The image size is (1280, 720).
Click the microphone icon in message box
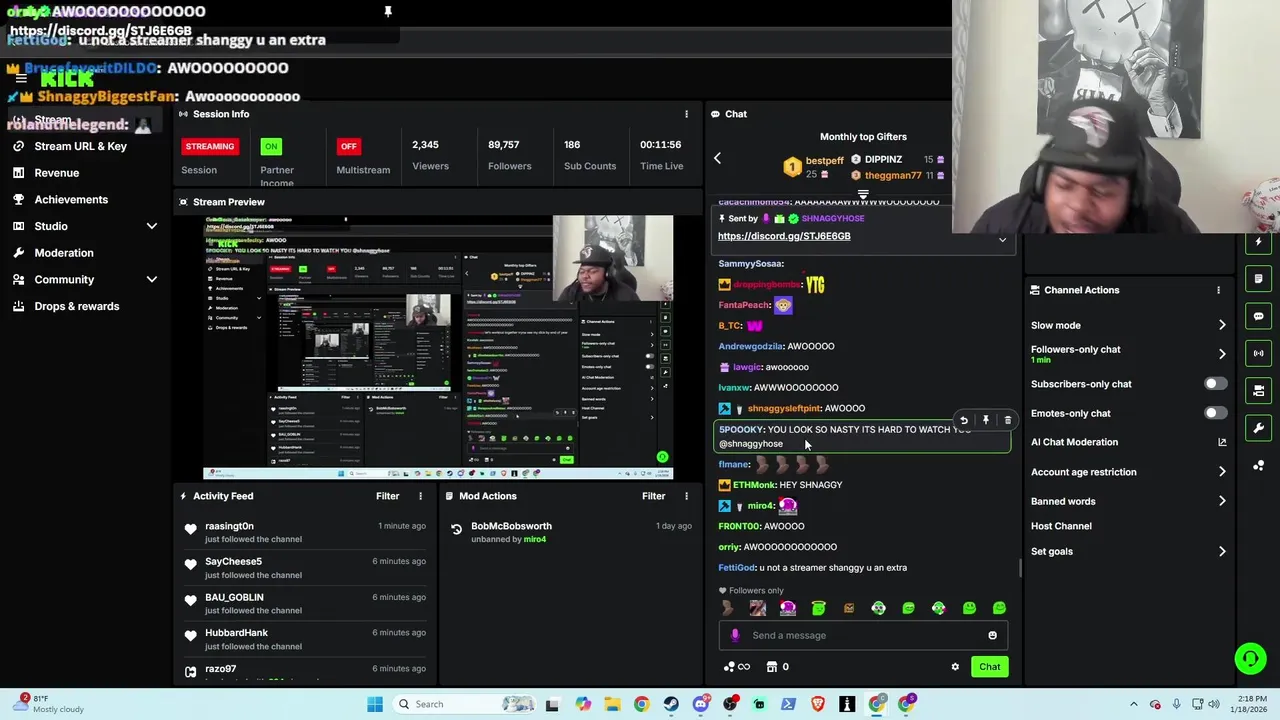coord(735,635)
